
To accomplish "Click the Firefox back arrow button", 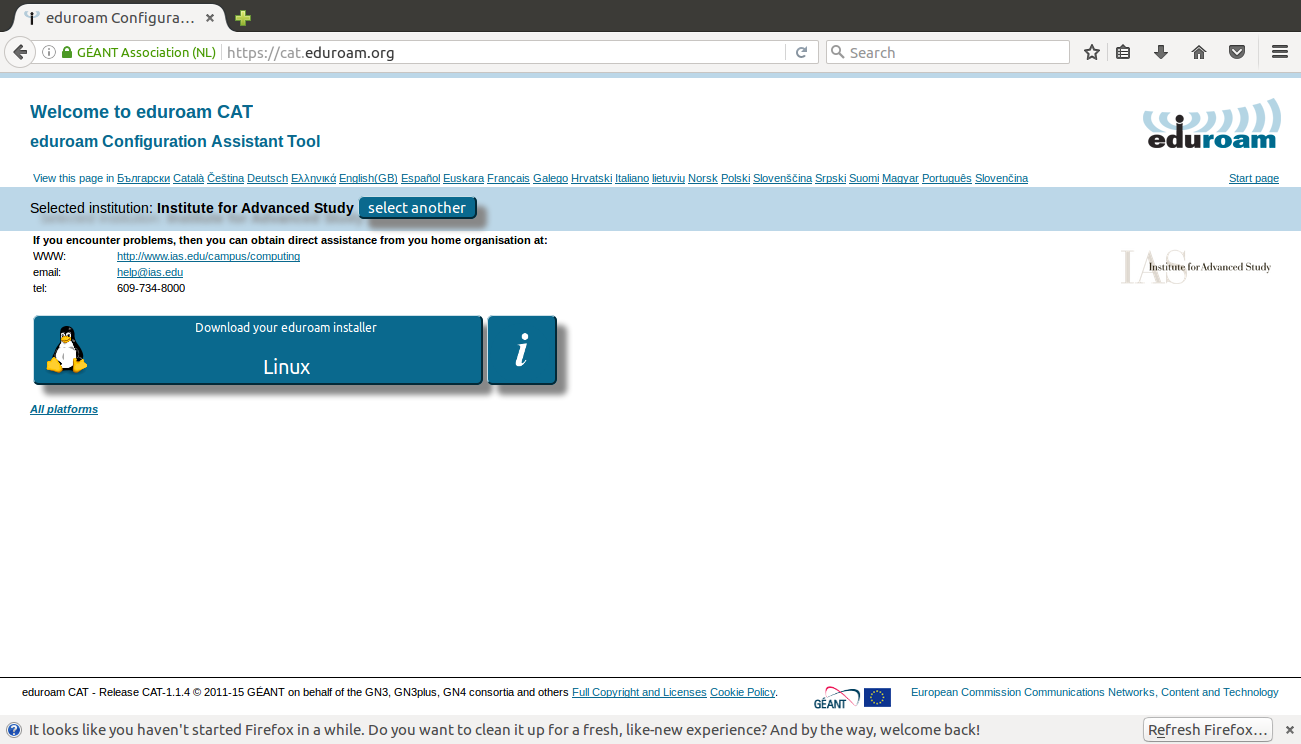I will (19, 52).
